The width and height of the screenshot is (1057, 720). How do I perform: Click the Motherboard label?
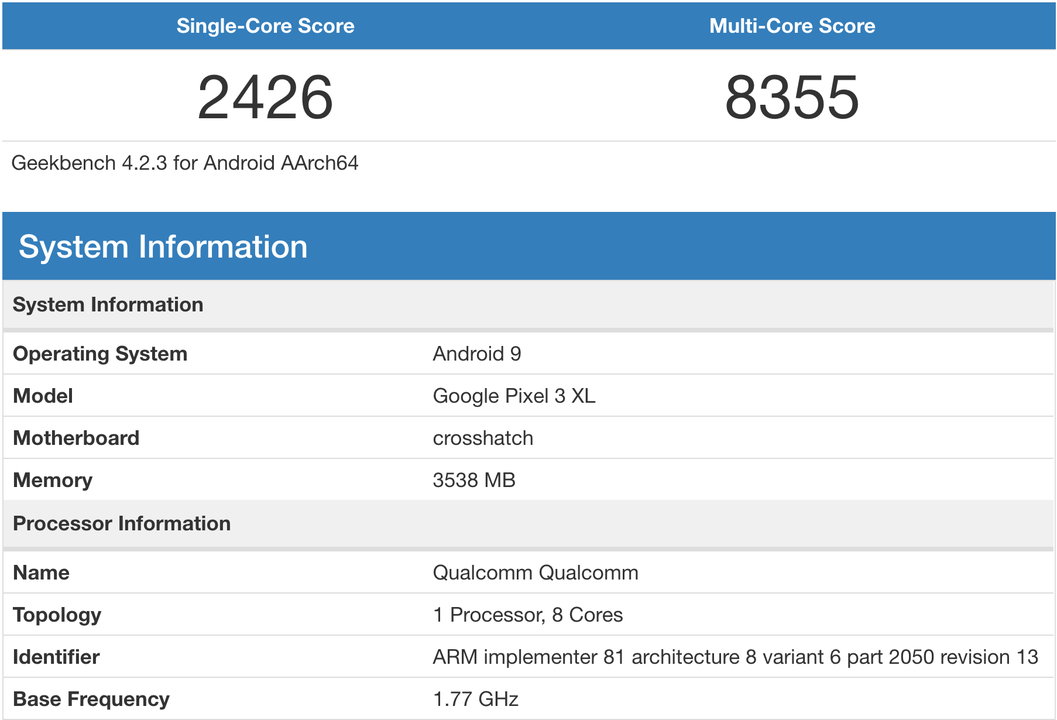[x=76, y=438]
